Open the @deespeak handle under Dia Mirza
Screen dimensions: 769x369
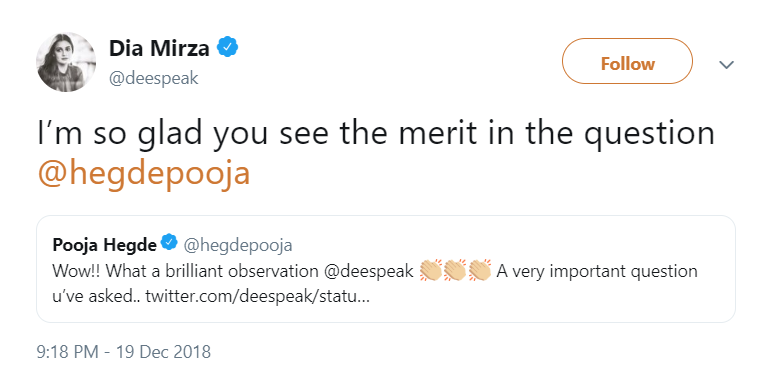154,79
